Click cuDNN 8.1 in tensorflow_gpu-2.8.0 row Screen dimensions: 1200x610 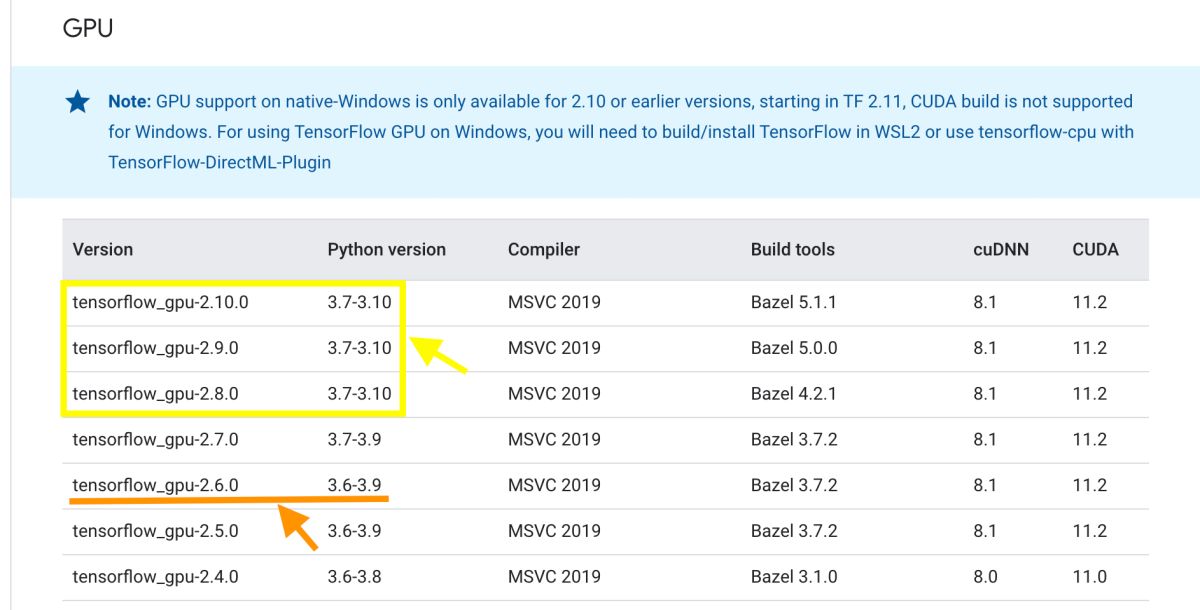tap(985, 394)
